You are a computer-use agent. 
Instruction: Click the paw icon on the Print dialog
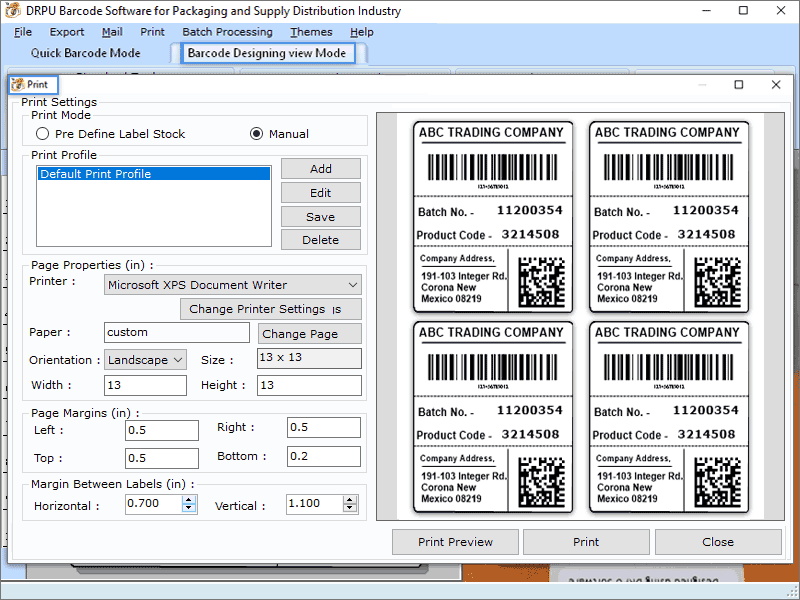(x=16, y=85)
